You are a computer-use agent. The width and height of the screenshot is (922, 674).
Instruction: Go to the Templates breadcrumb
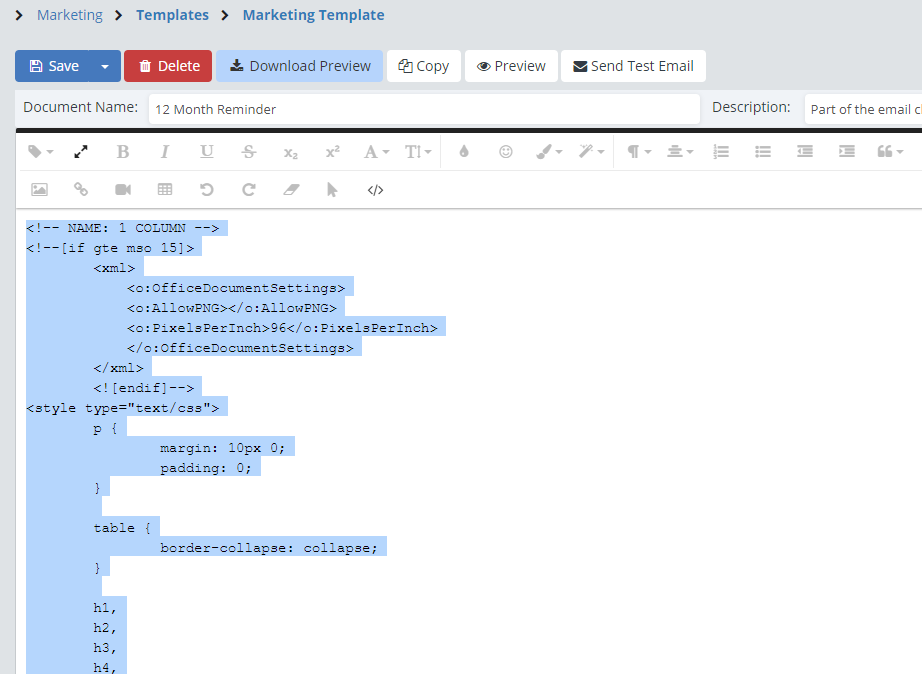[x=172, y=15]
